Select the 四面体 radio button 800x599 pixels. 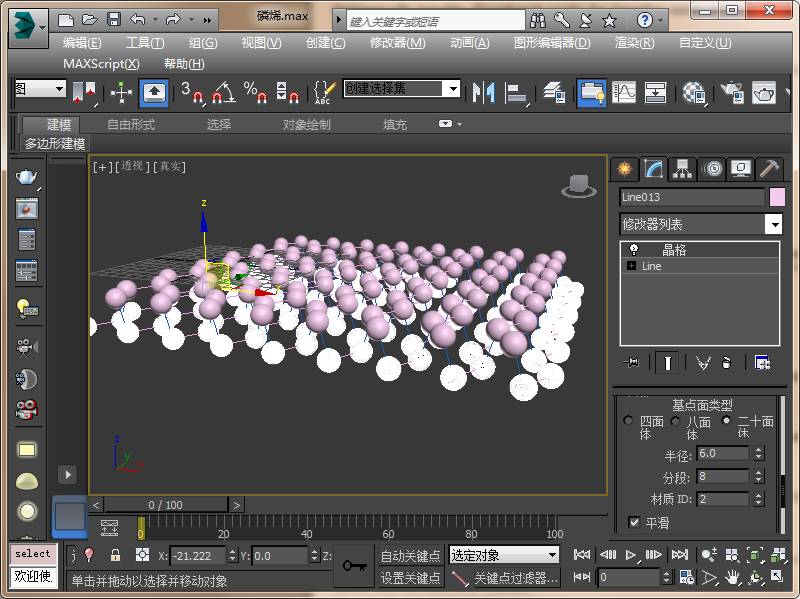click(x=628, y=421)
